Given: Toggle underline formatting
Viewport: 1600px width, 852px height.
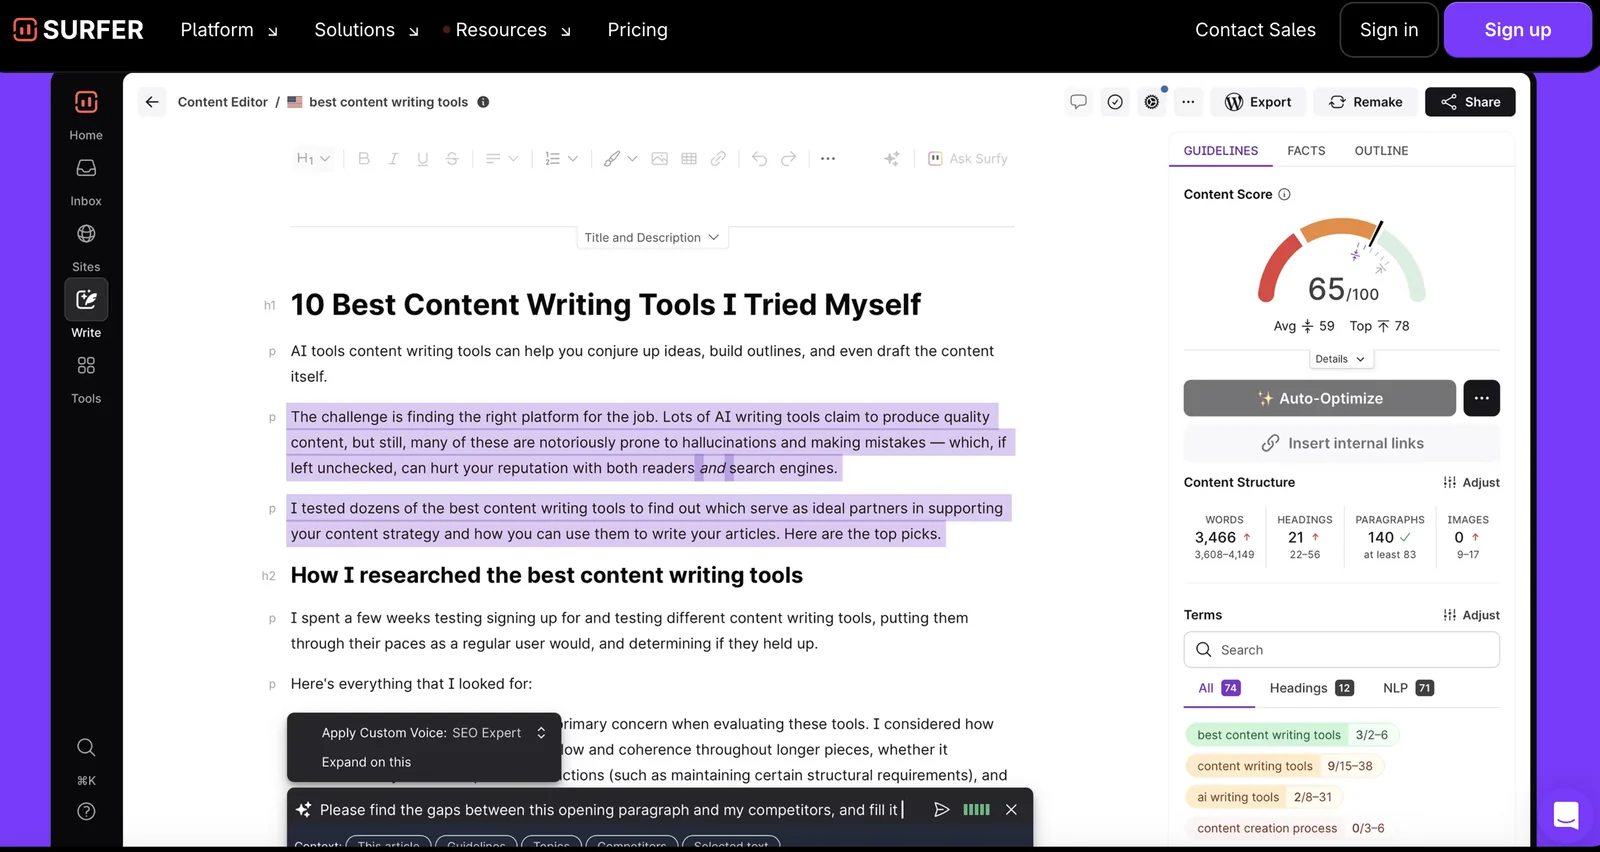Looking at the screenshot, I should click(423, 159).
